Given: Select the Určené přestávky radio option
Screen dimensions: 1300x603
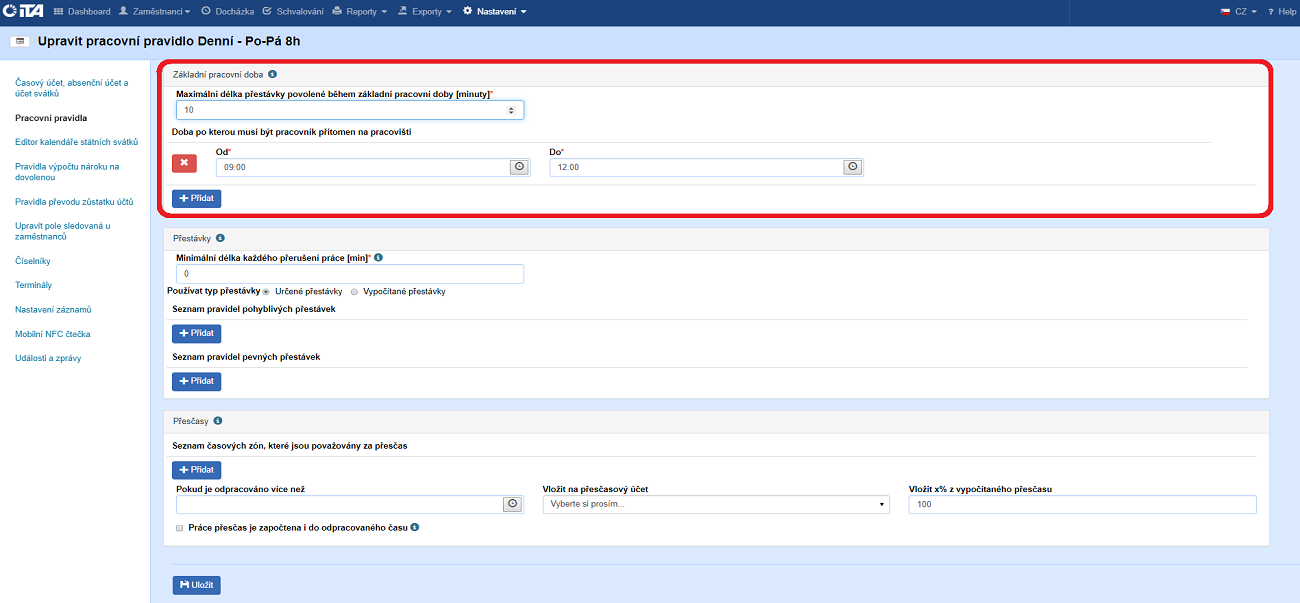Looking at the screenshot, I should 266,291.
